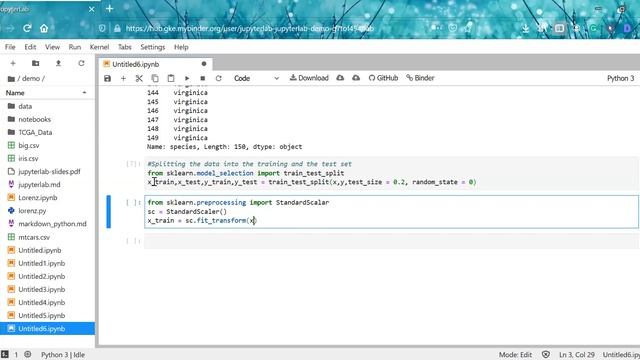Image resolution: width=640 pixels, height=360 pixels.
Task: Click the unsaved dot on Untitled6.ipynb tab
Action: [204, 64]
